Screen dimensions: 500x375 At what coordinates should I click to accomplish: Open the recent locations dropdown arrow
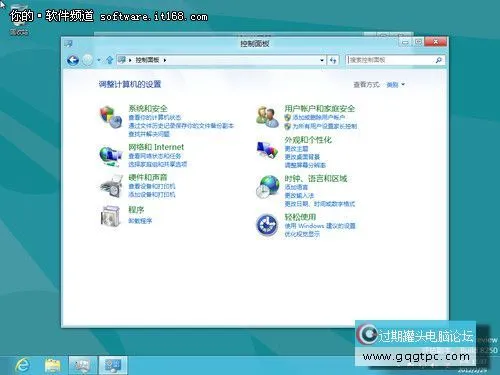click(x=99, y=60)
